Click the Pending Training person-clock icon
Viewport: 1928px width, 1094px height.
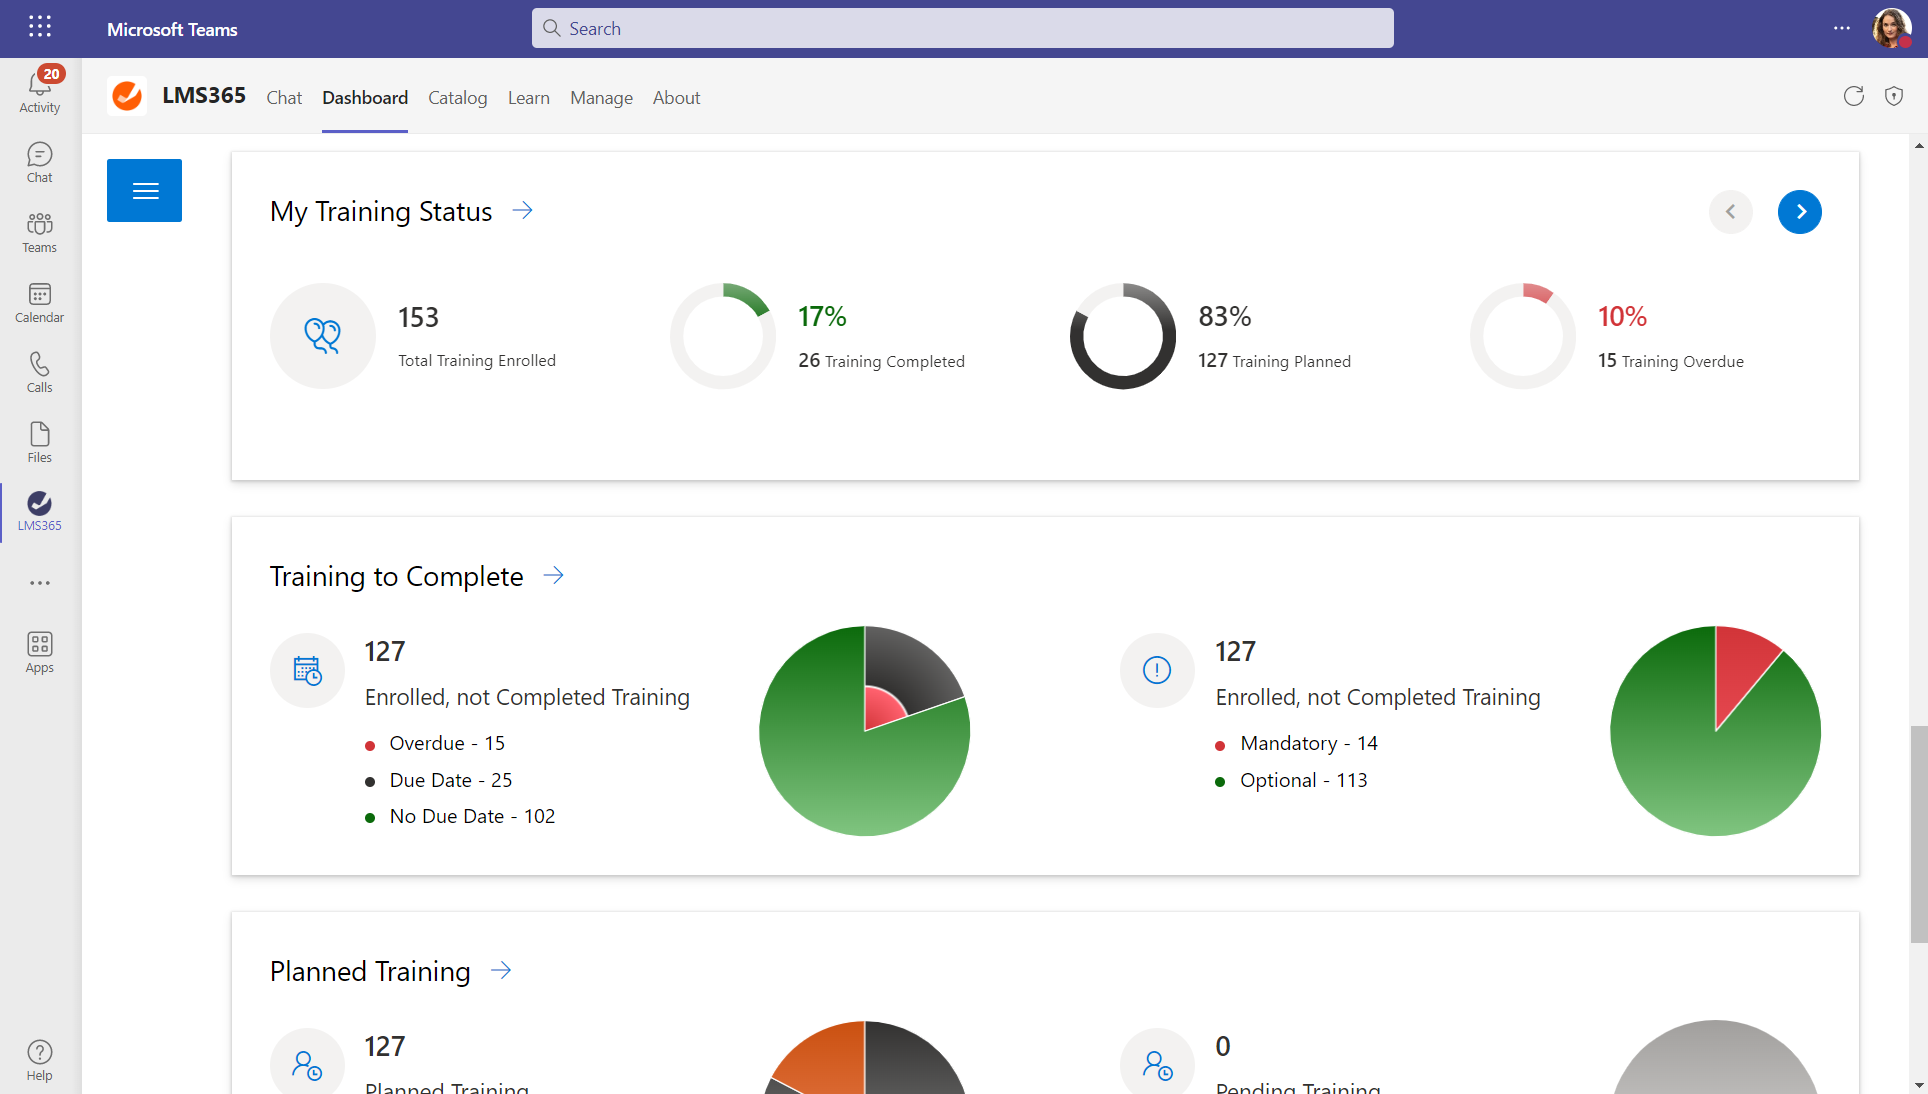point(1157,1064)
